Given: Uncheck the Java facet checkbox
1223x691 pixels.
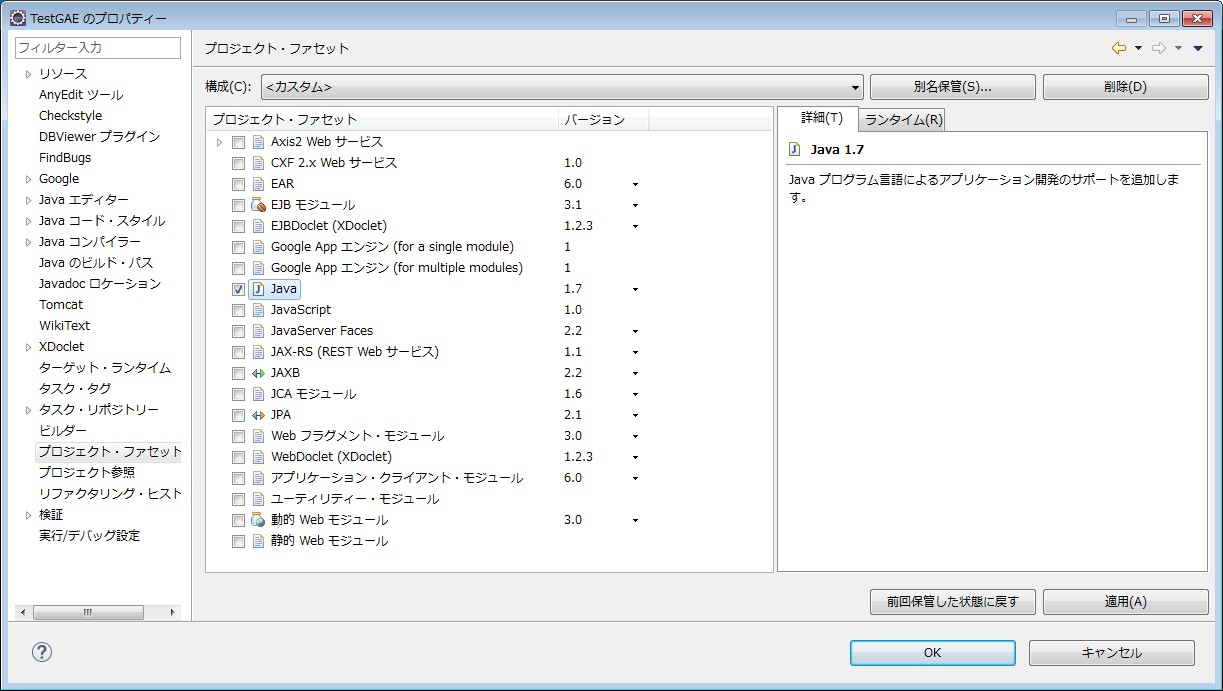Looking at the screenshot, I should coord(238,289).
